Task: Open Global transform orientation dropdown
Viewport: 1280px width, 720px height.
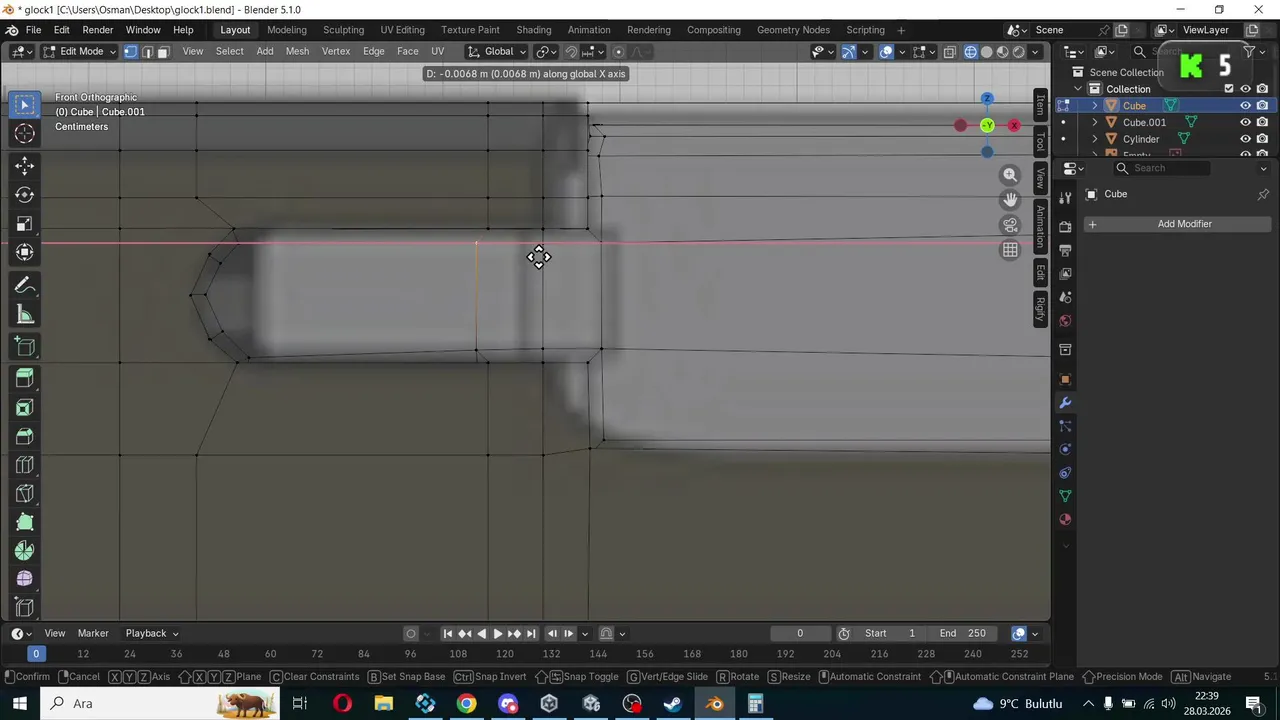Action: [x=497, y=51]
